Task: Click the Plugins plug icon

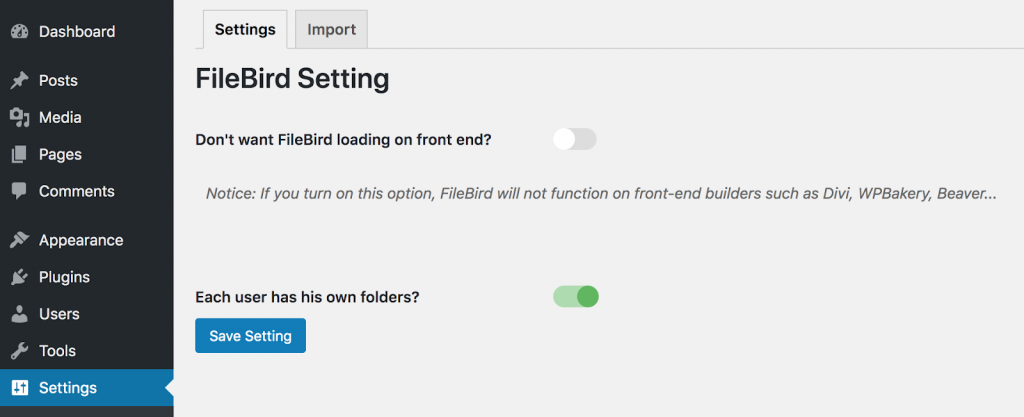Action: [x=20, y=277]
